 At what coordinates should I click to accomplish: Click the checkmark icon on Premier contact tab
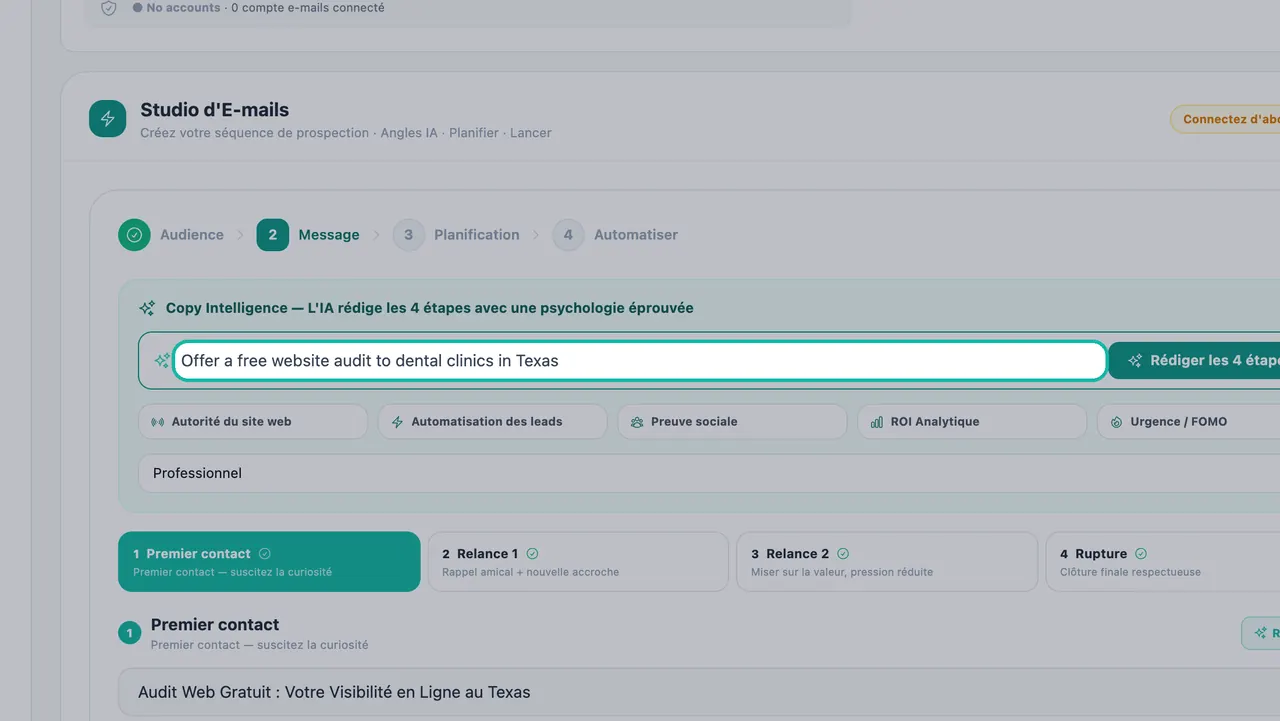pos(265,554)
